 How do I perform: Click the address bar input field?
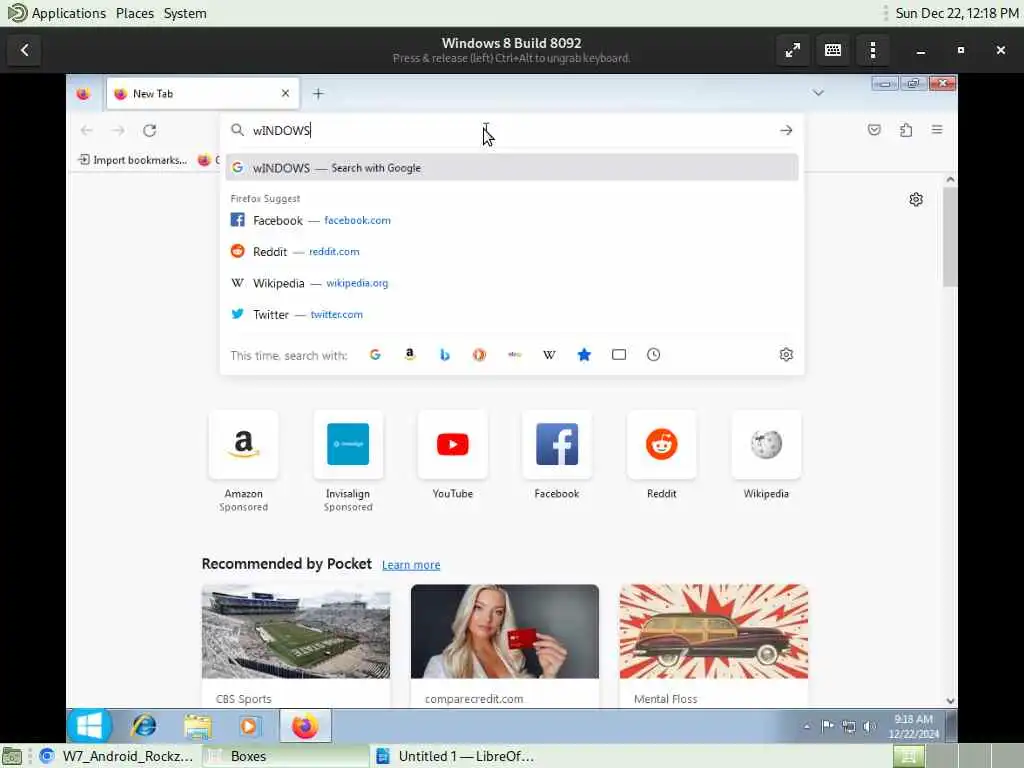[x=511, y=130]
